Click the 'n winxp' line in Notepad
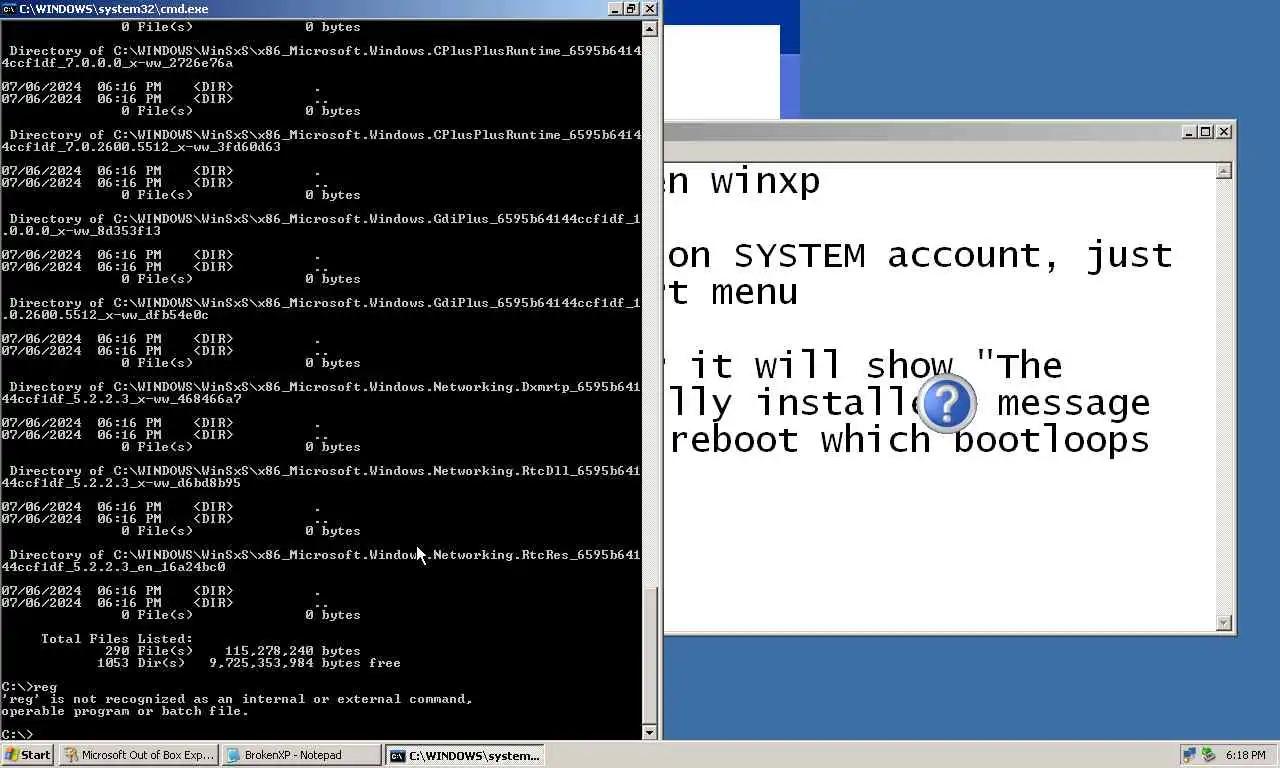Image resolution: width=1280 pixels, height=768 pixels. point(743,181)
